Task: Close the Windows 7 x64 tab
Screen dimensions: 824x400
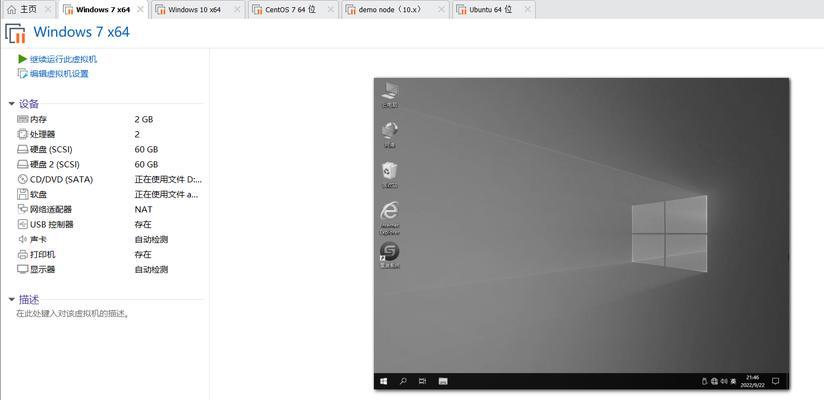Action: point(140,9)
